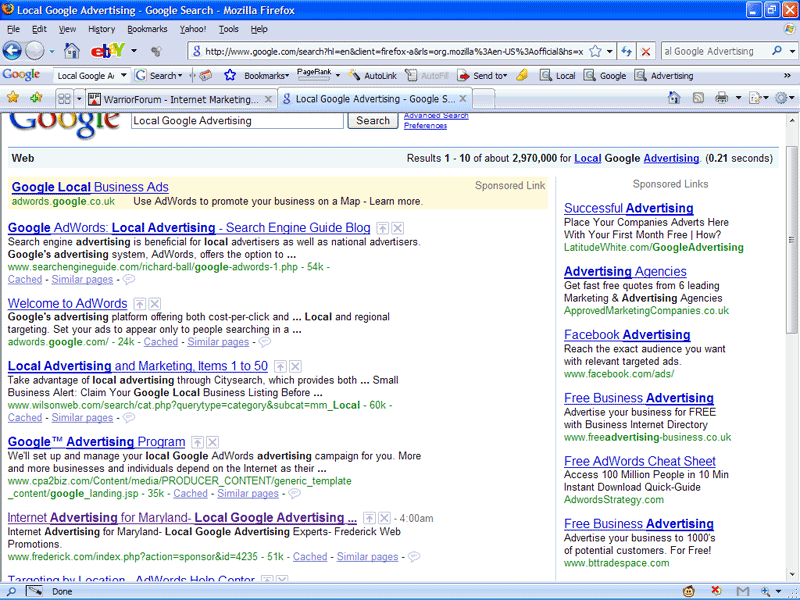Click the AutoLink wand button
800x600 pixels.
point(372,76)
